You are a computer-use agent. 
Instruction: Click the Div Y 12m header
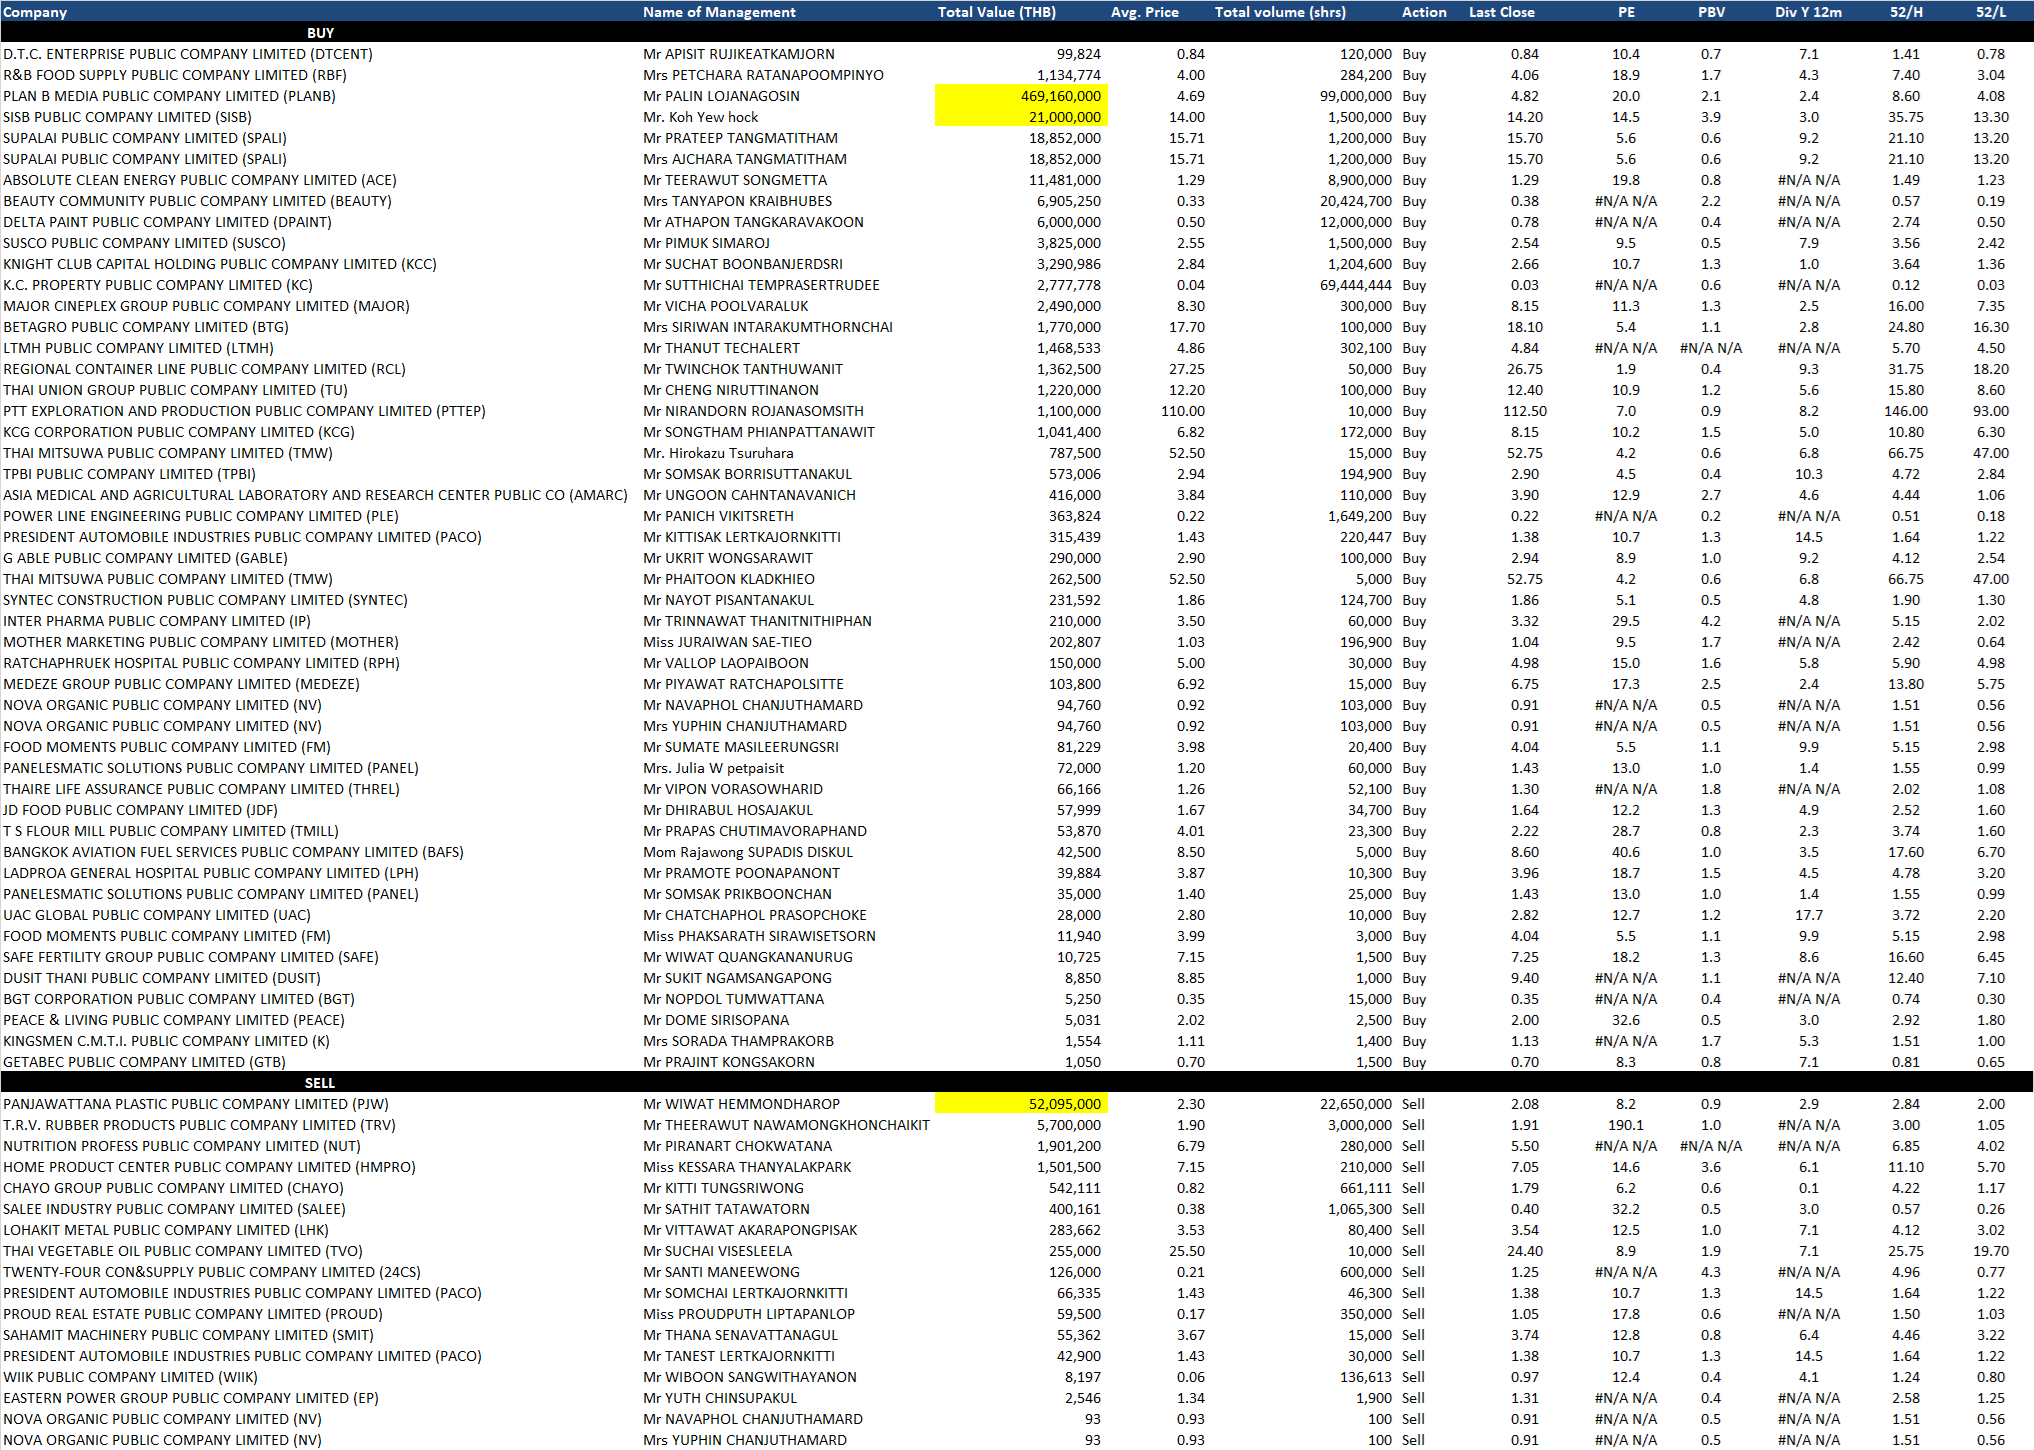(1808, 12)
